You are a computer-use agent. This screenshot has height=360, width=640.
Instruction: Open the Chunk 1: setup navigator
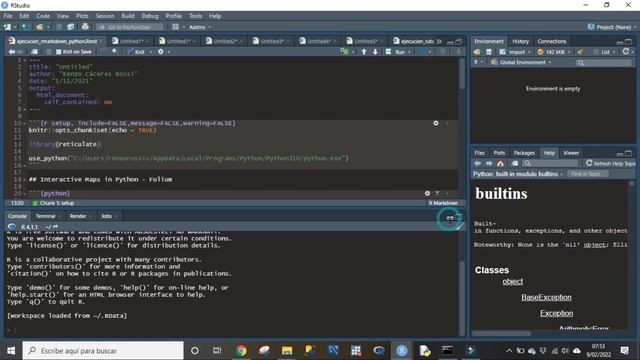[x=56, y=203]
